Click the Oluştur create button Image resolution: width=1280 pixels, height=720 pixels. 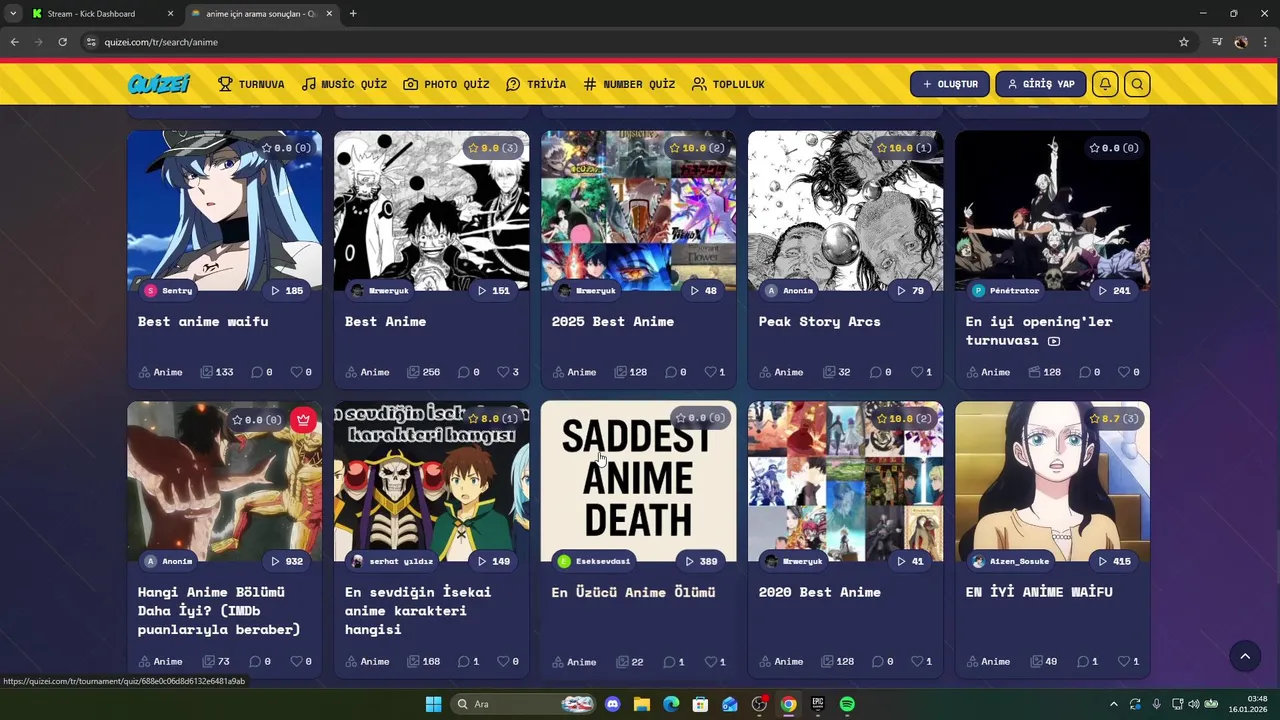coord(950,84)
